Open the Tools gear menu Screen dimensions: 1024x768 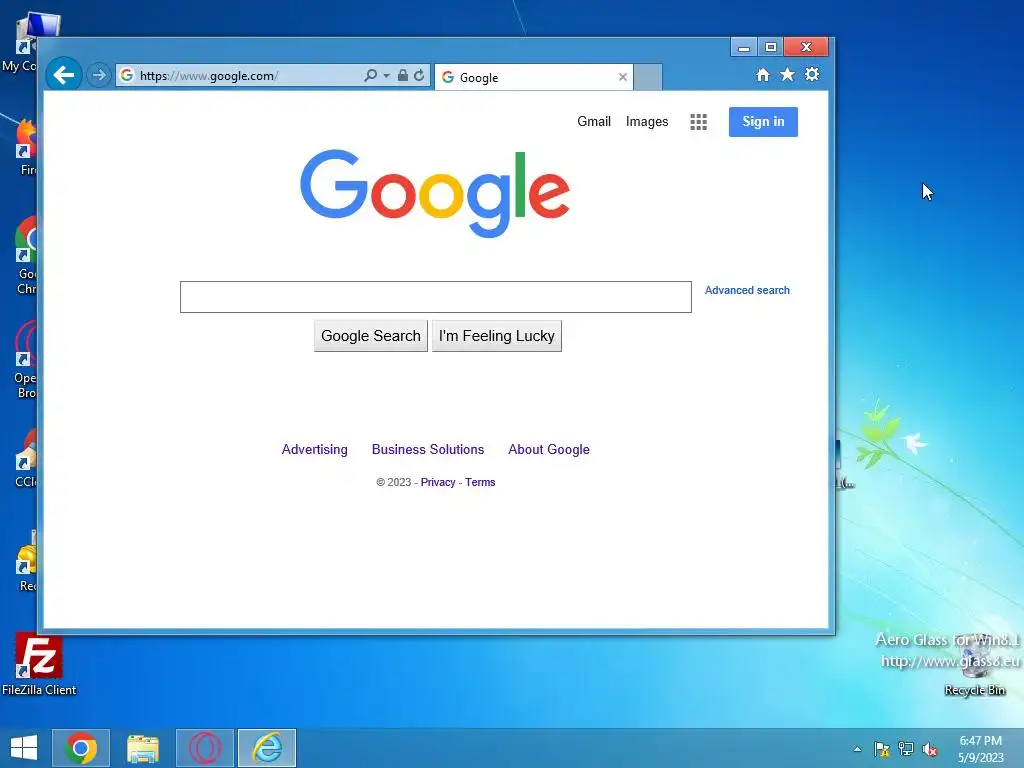click(x=812, y=74)
